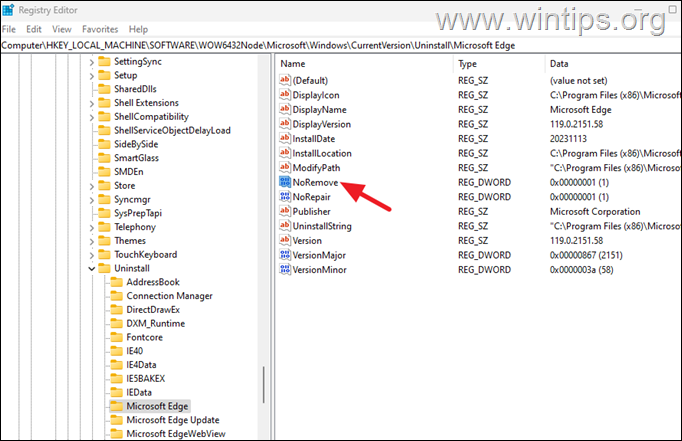Expand the TouchKeyboard key

pyautogui.click(x=92, y=255)
